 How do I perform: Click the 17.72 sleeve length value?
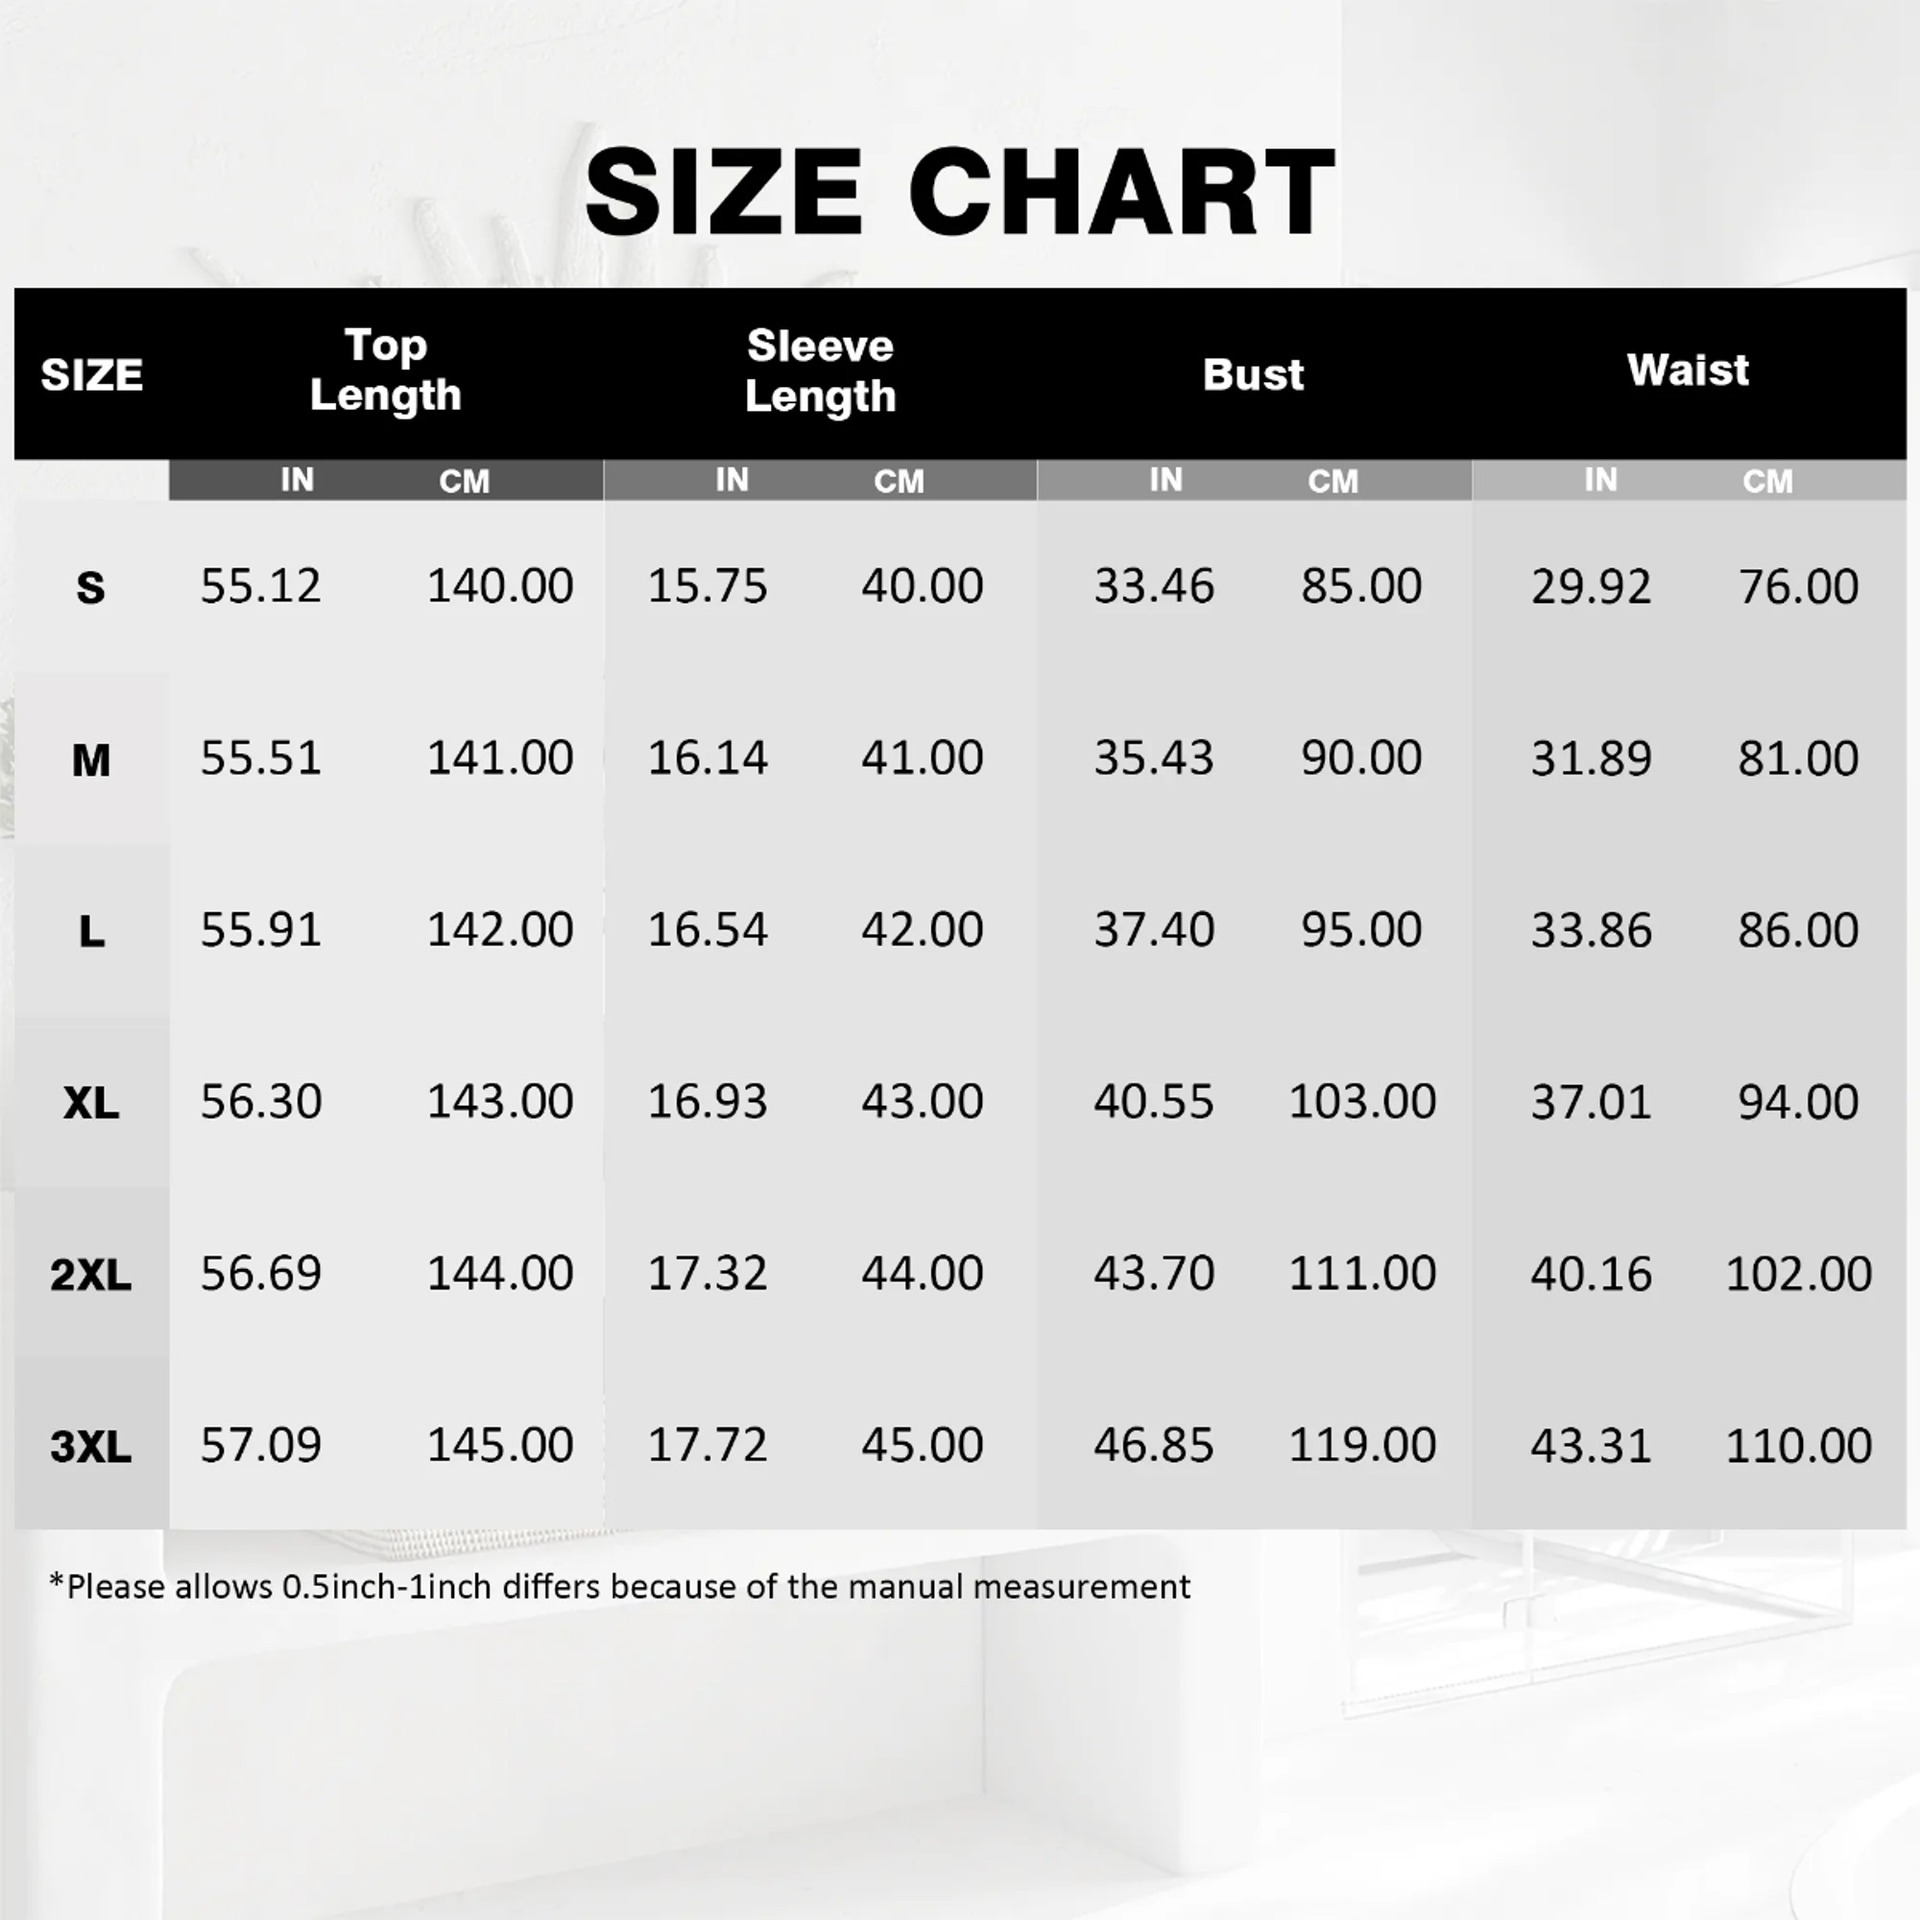tap(707, 1445)
